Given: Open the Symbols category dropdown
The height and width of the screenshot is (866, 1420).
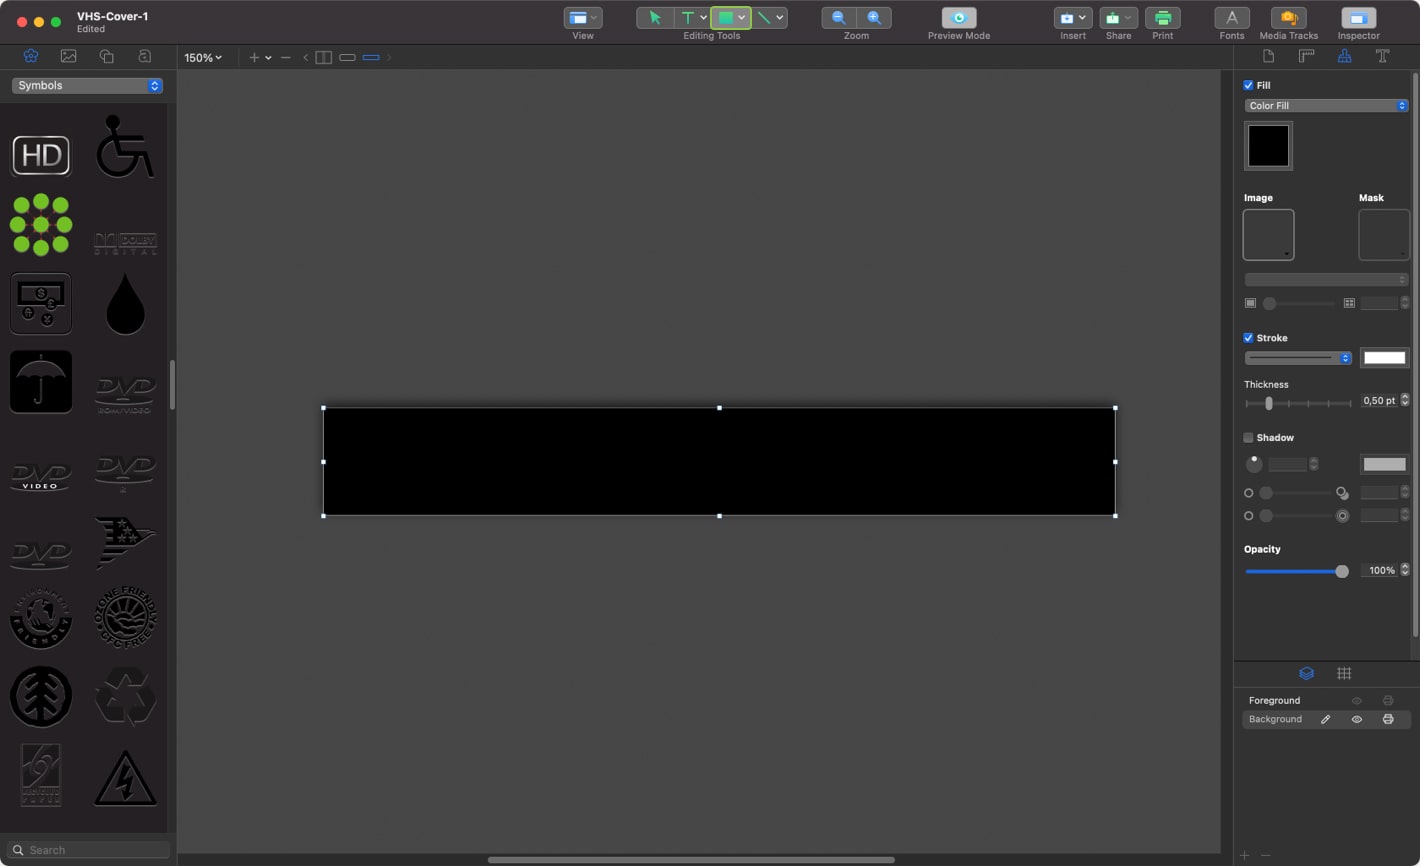Looking at the screenshot, I should pos(86,85).
